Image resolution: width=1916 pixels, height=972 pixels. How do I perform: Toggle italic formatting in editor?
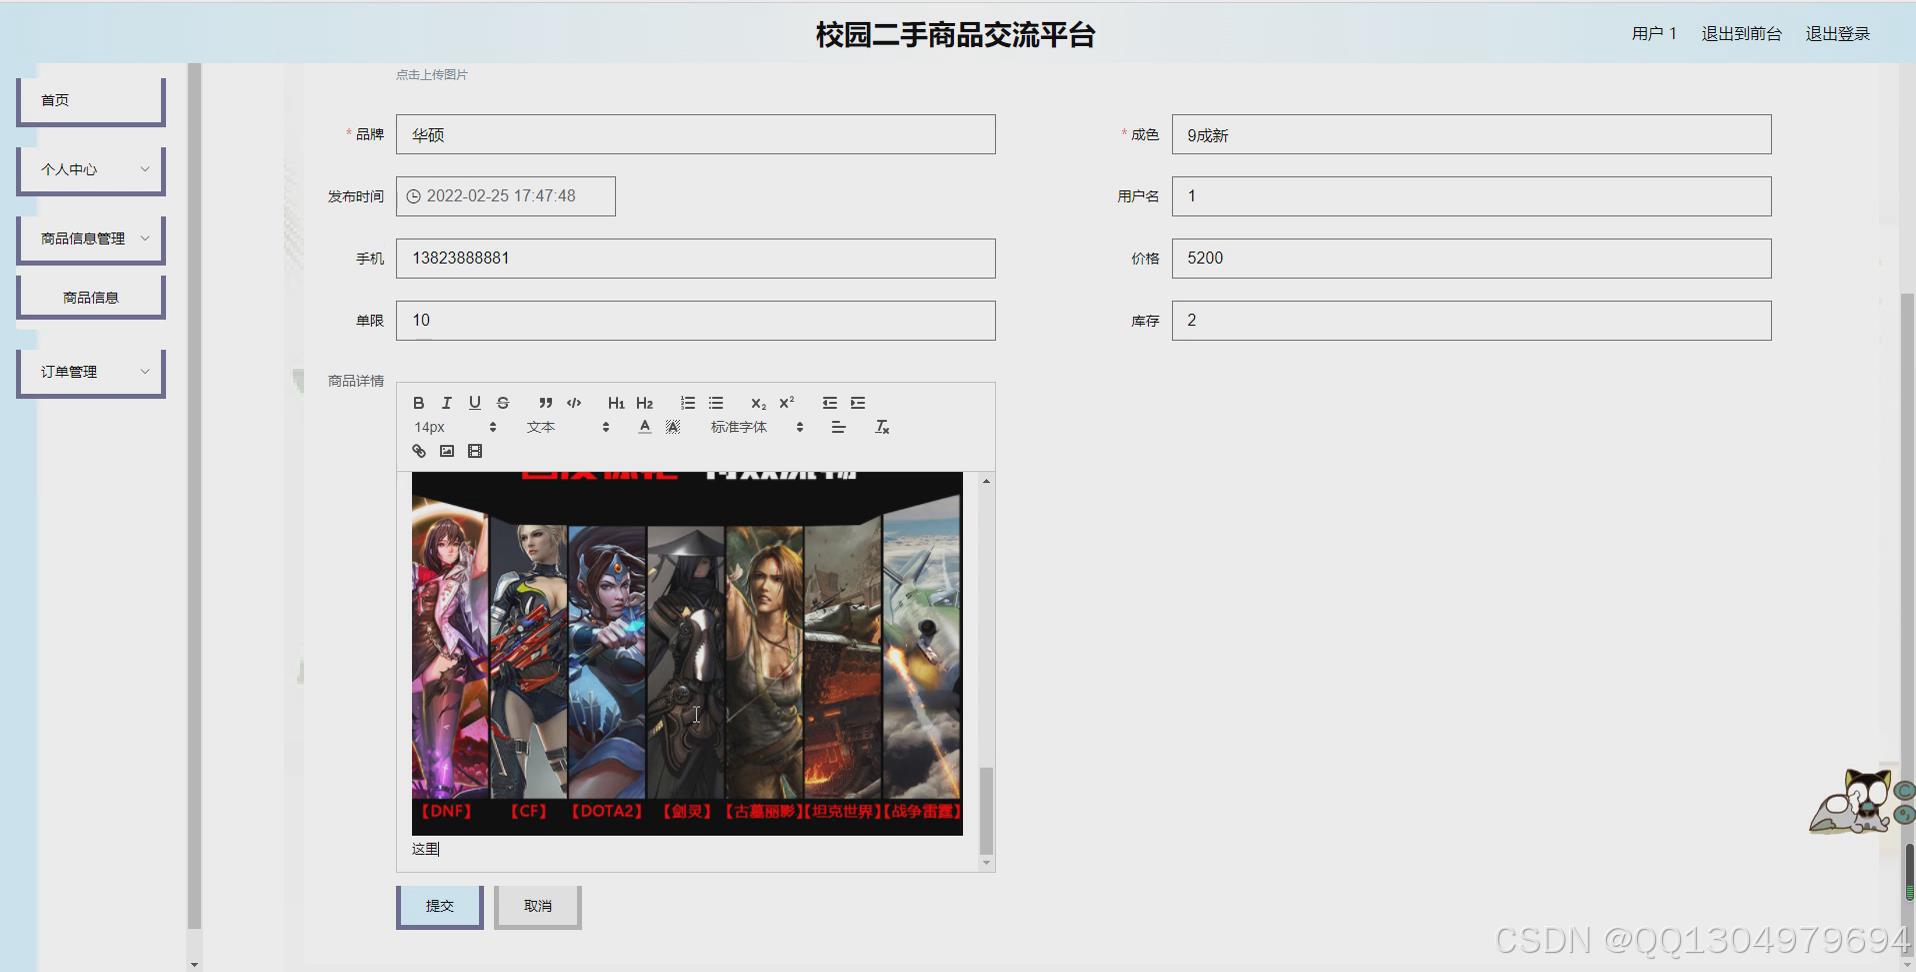click(x=446, y=403)
